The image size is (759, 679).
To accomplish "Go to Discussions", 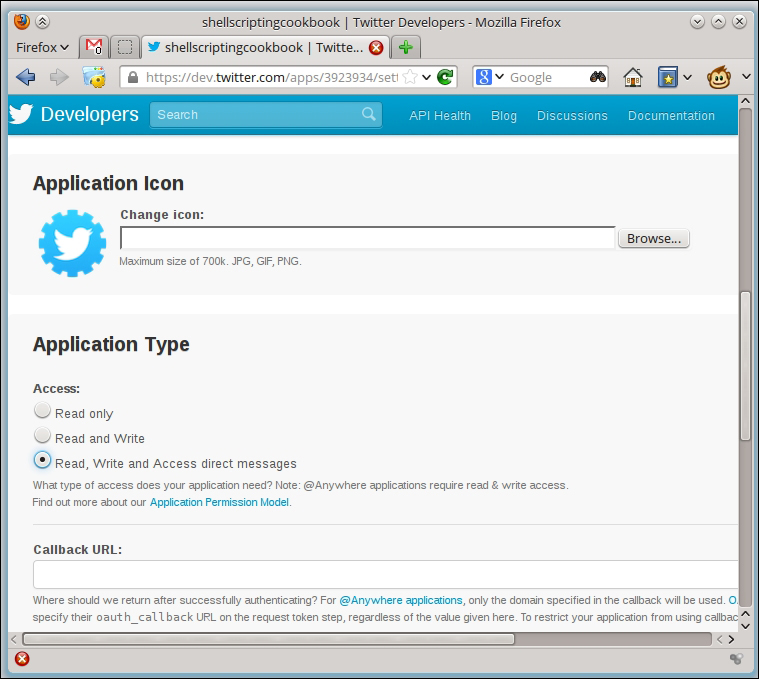I will [x=572, y=116].
